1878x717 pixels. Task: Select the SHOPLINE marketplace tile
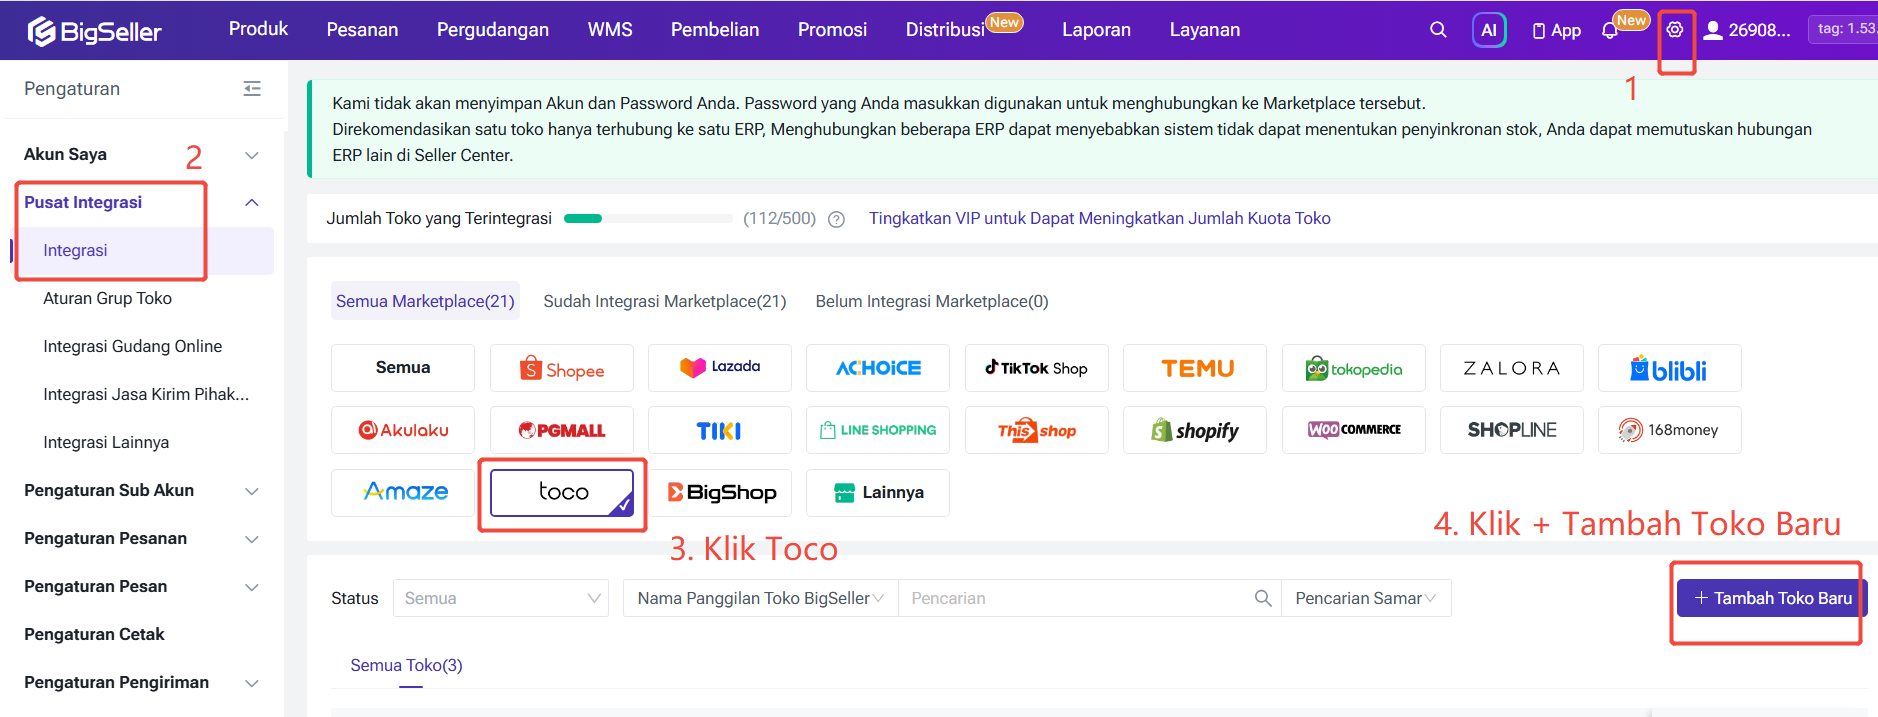tap(1512, 430)
